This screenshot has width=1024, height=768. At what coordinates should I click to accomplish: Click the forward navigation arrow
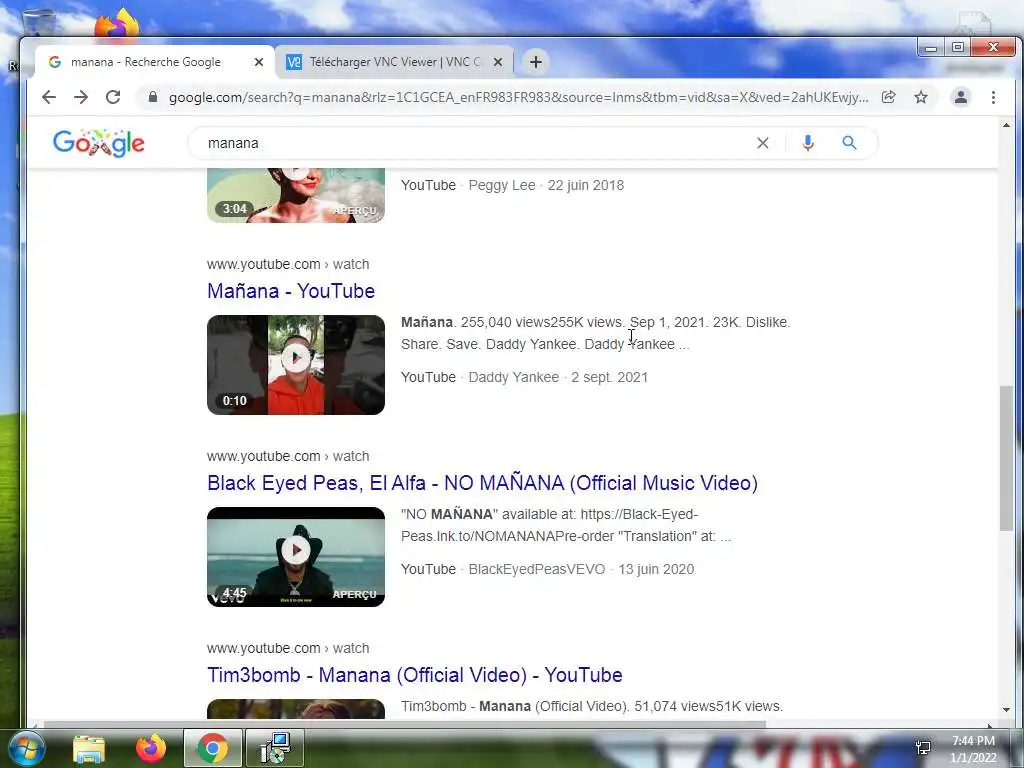point(81,97)
